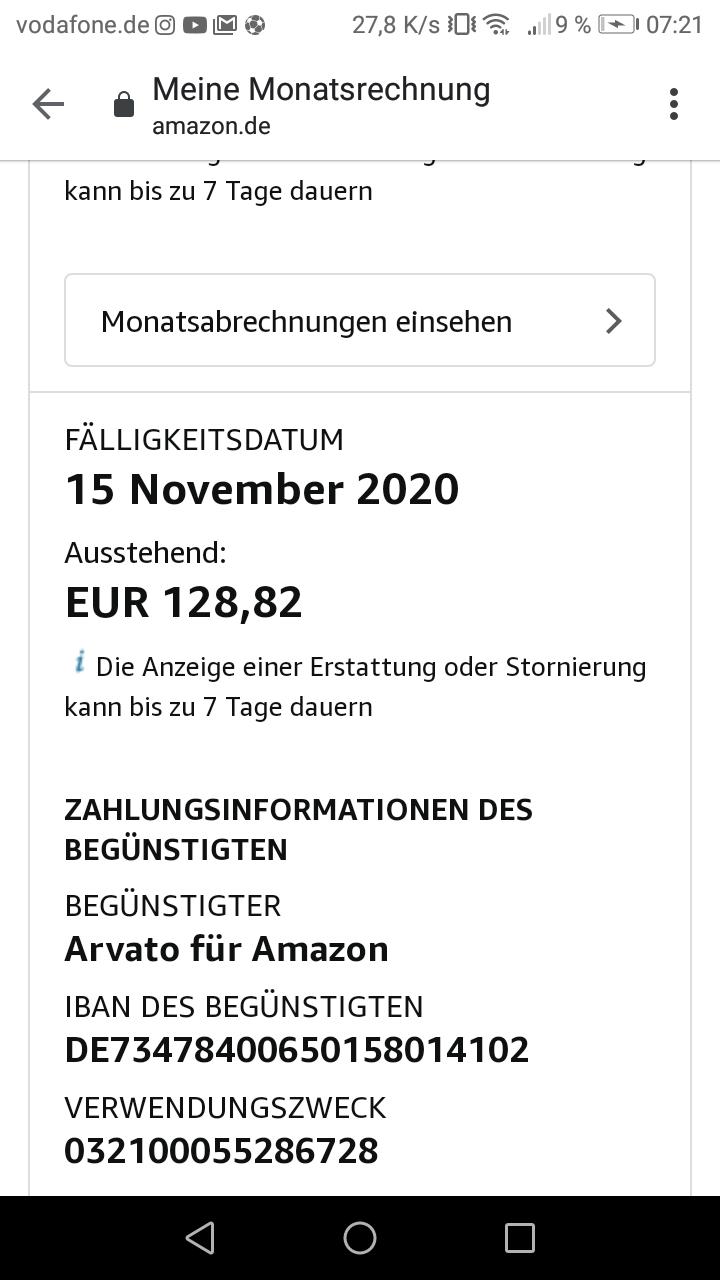Tap the YouTube notification icon

[x=195, y=25]
